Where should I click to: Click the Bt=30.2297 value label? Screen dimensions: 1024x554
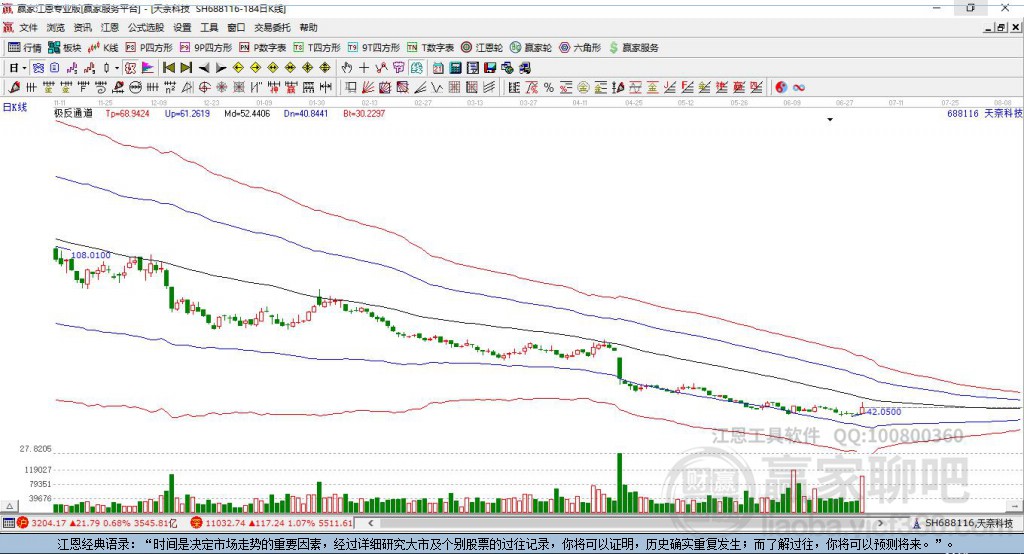[364, 113]
